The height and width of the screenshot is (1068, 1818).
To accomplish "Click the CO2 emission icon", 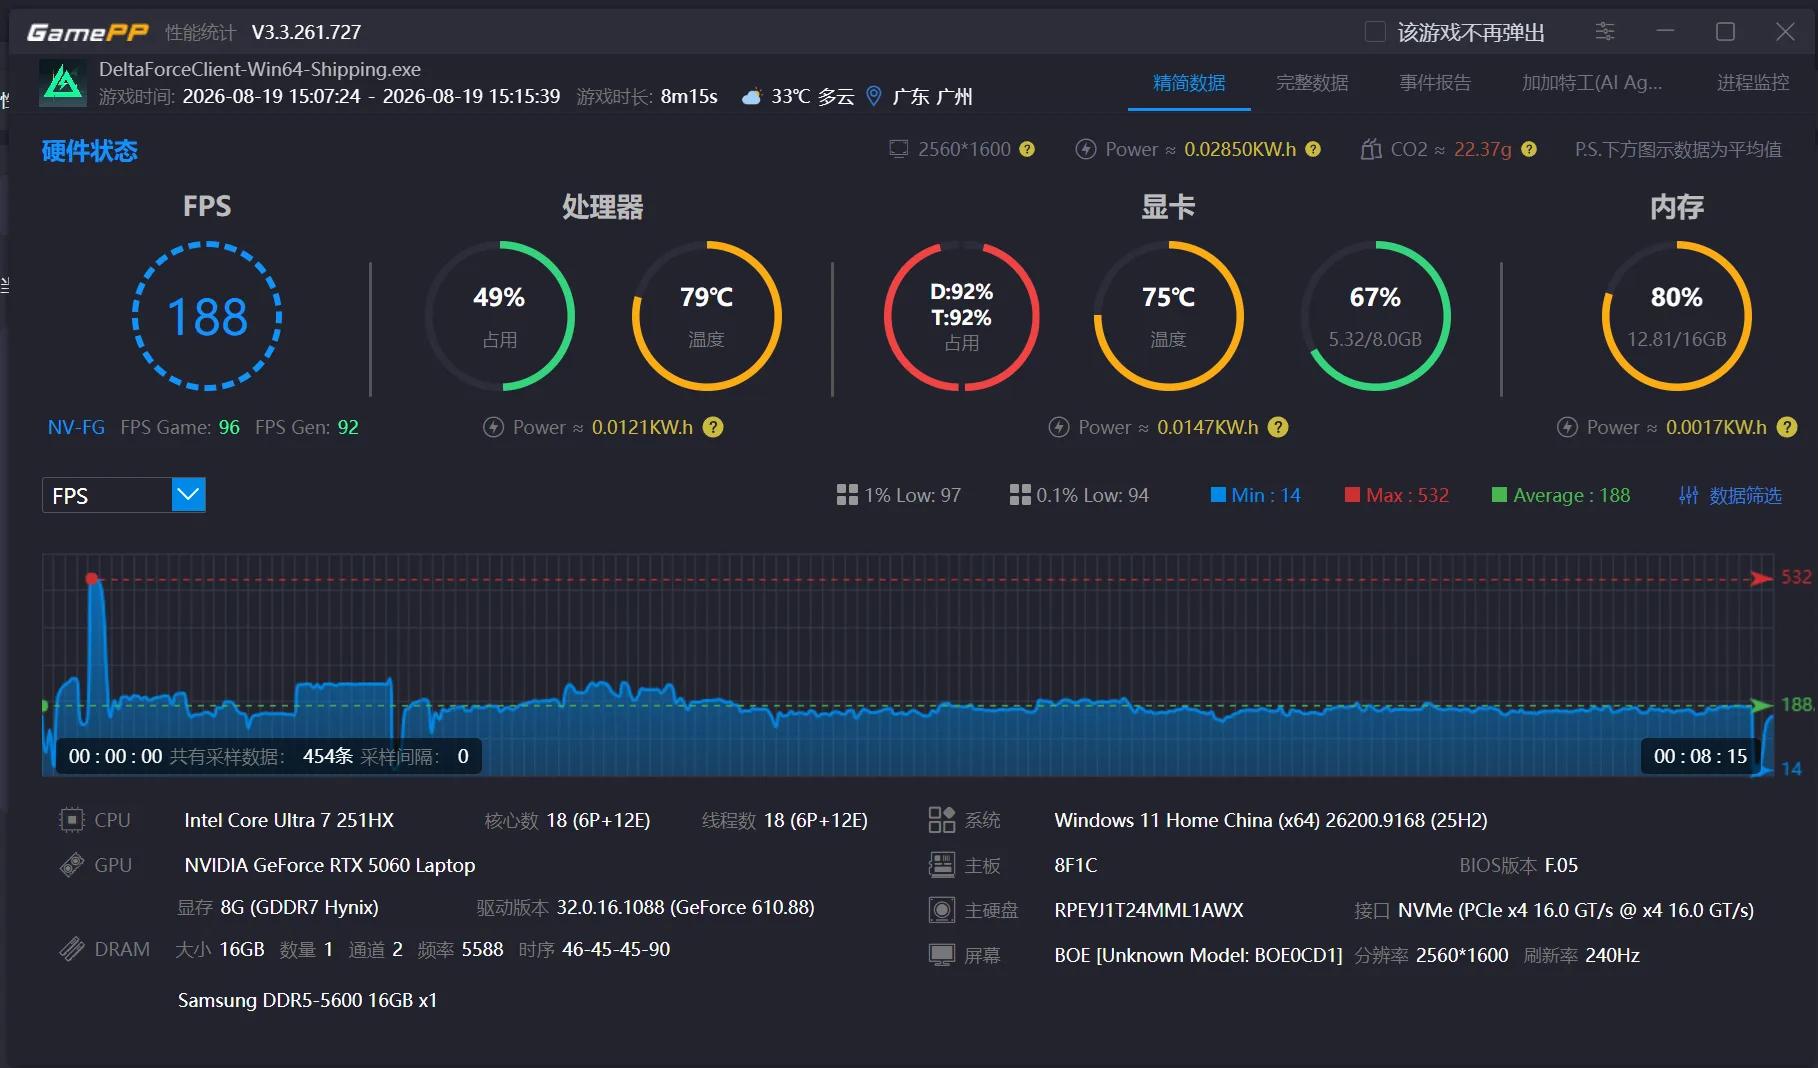I will (1371, 149).
